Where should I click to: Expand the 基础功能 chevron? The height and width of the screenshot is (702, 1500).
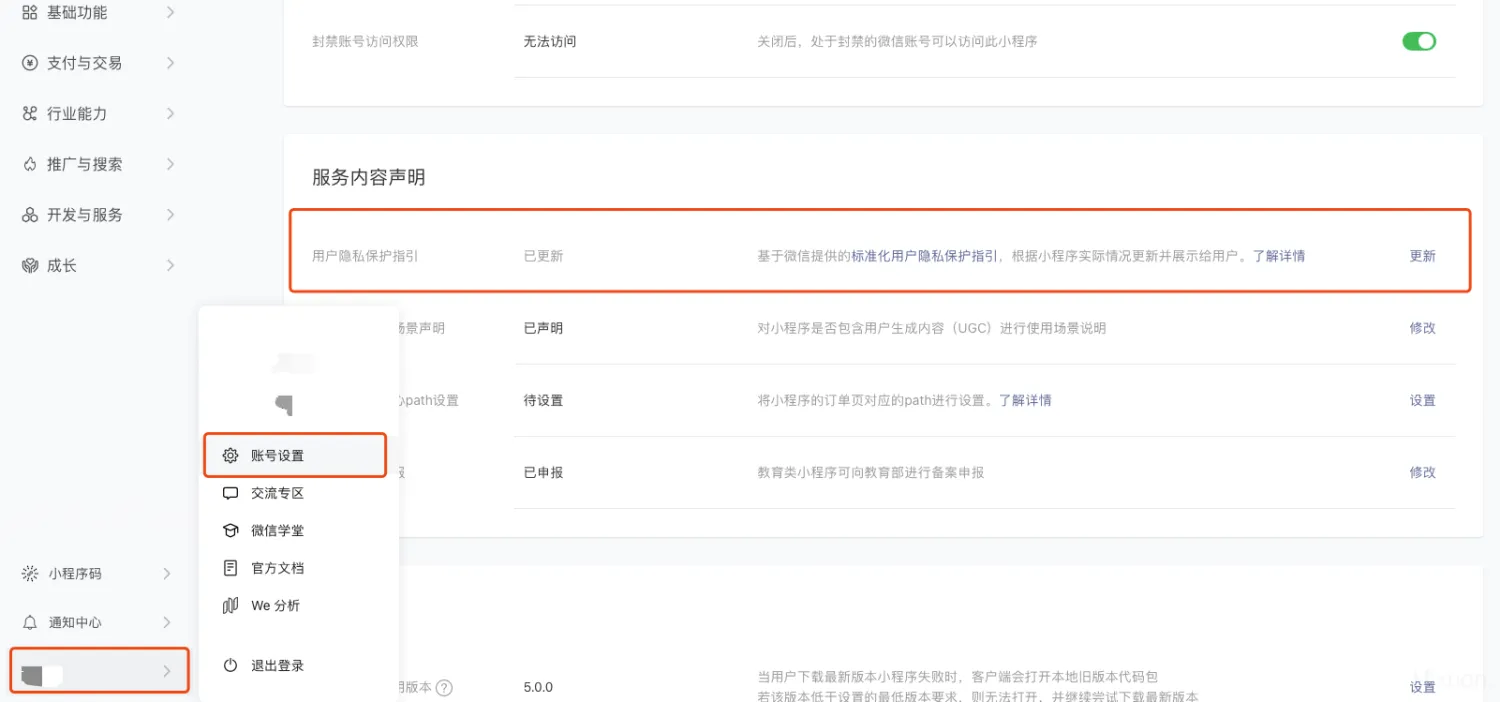[x=170, y=12]
